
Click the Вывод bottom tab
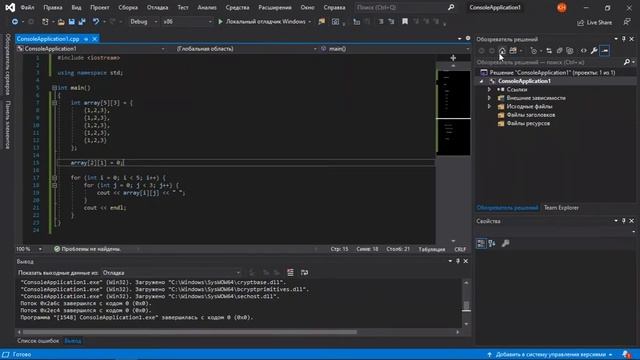[x=73, y=341]
